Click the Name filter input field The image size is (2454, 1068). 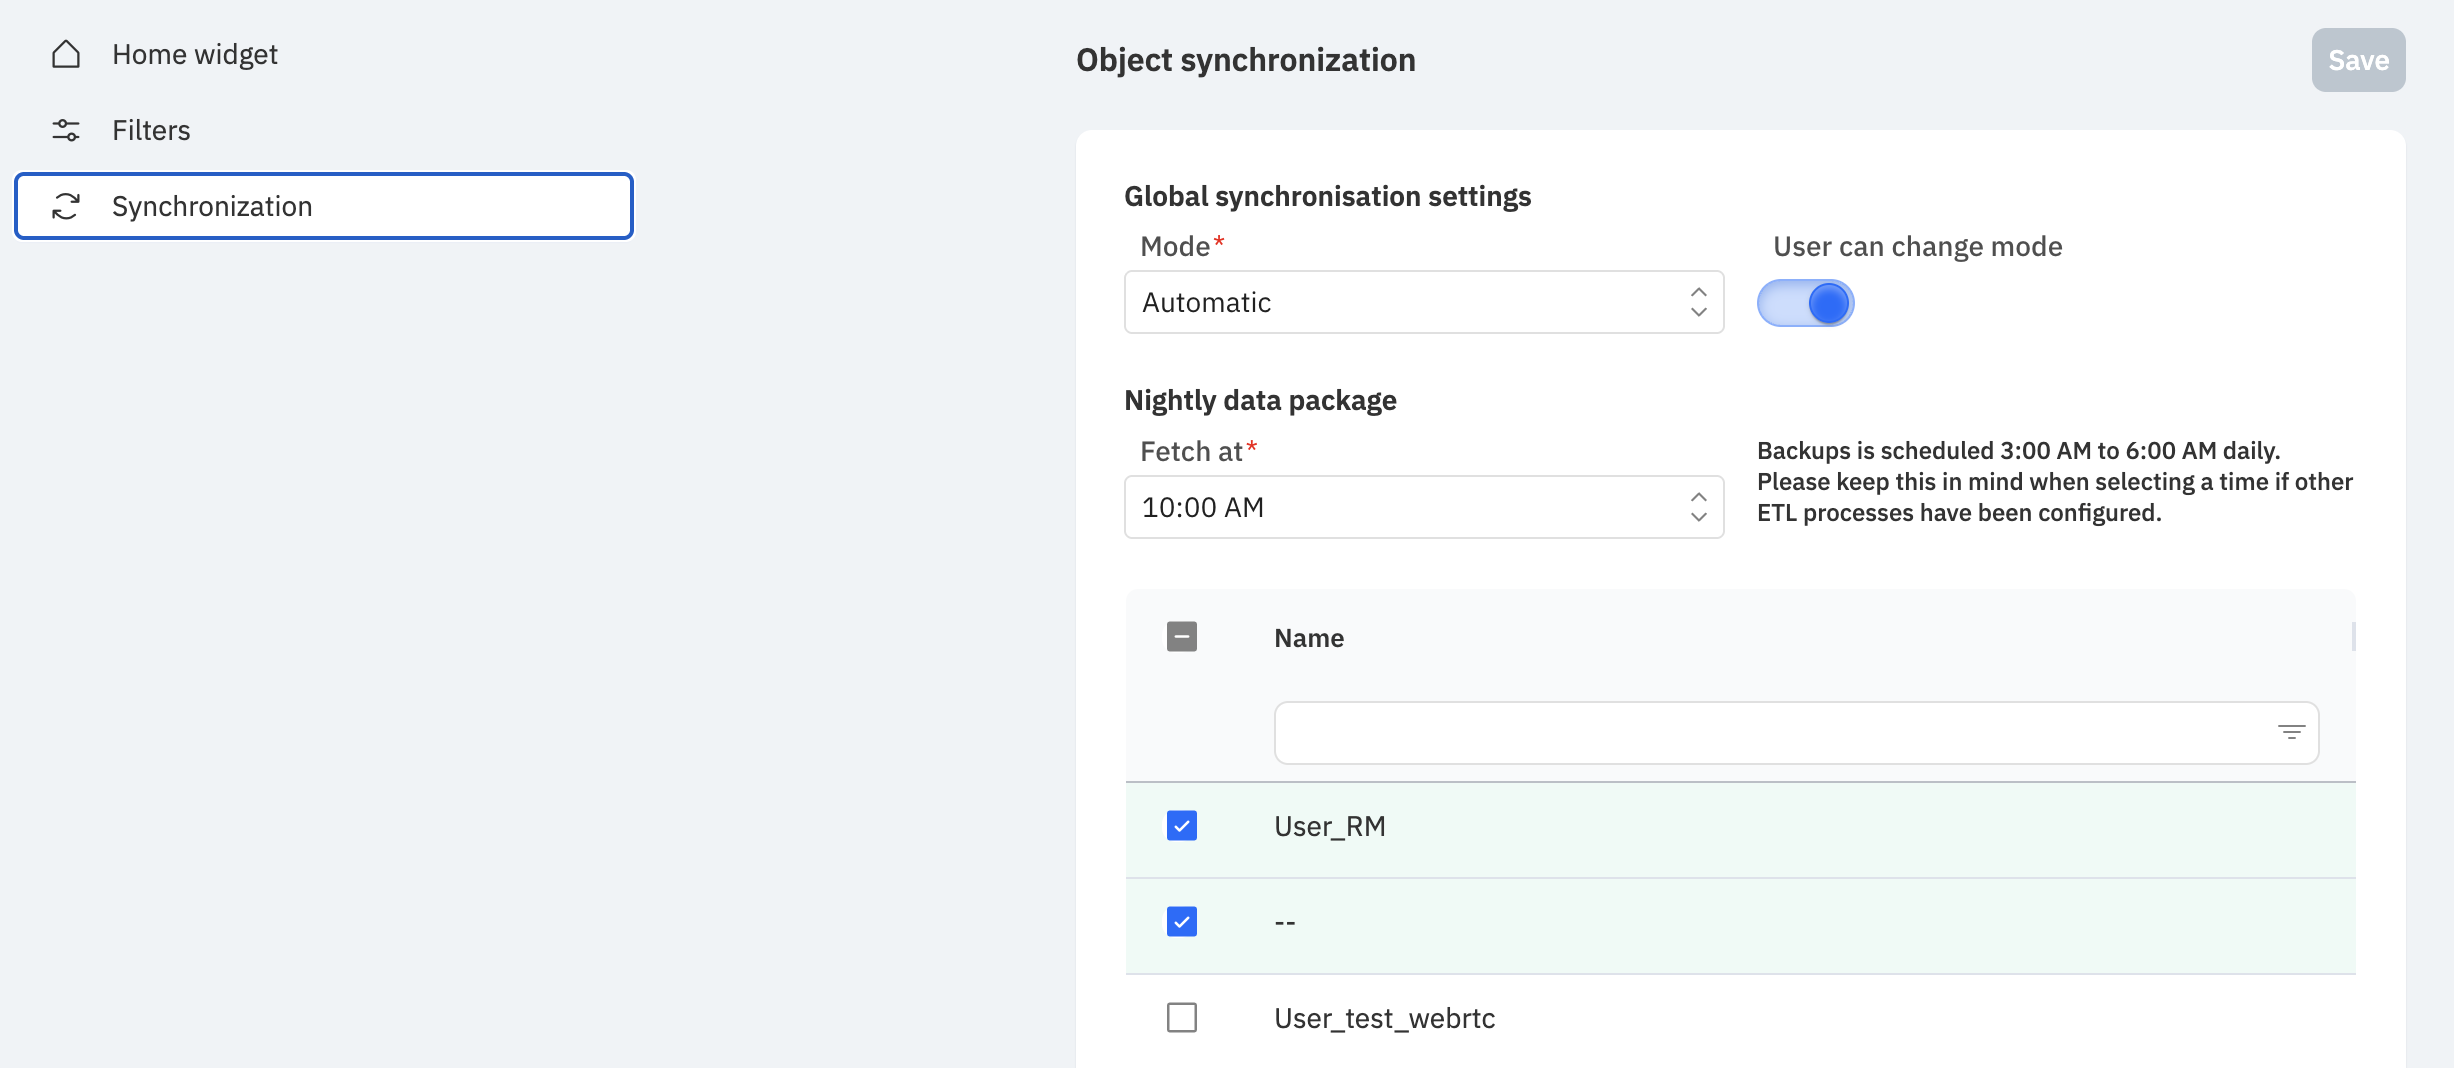pyautogui.click(x=1796, y=733)
